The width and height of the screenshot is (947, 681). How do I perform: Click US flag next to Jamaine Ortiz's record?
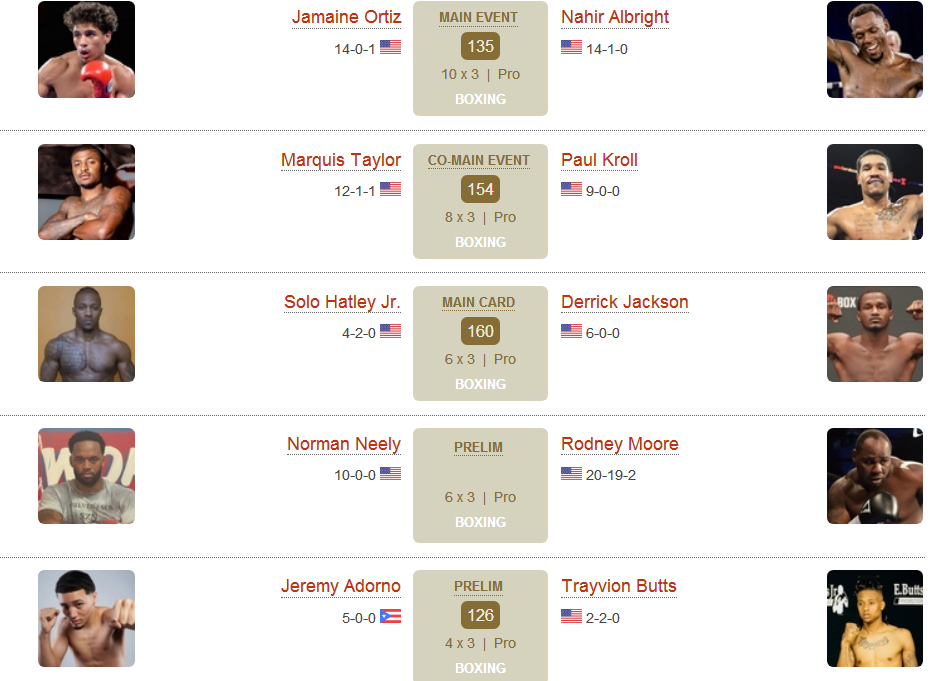(x=390, y=47)
